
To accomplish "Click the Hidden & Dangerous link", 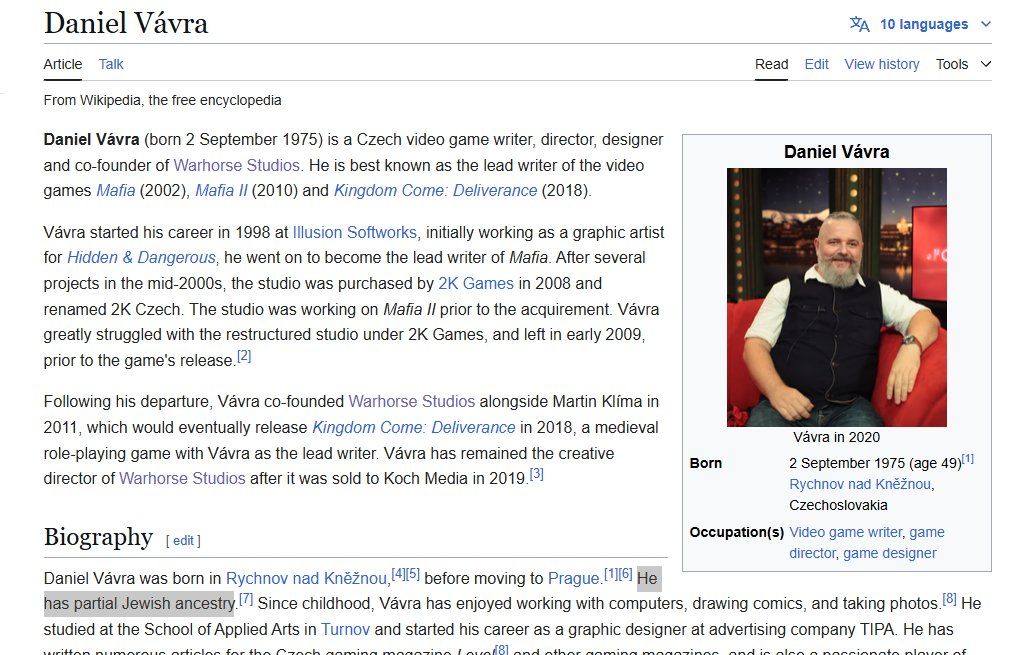I will pos(141,257).
